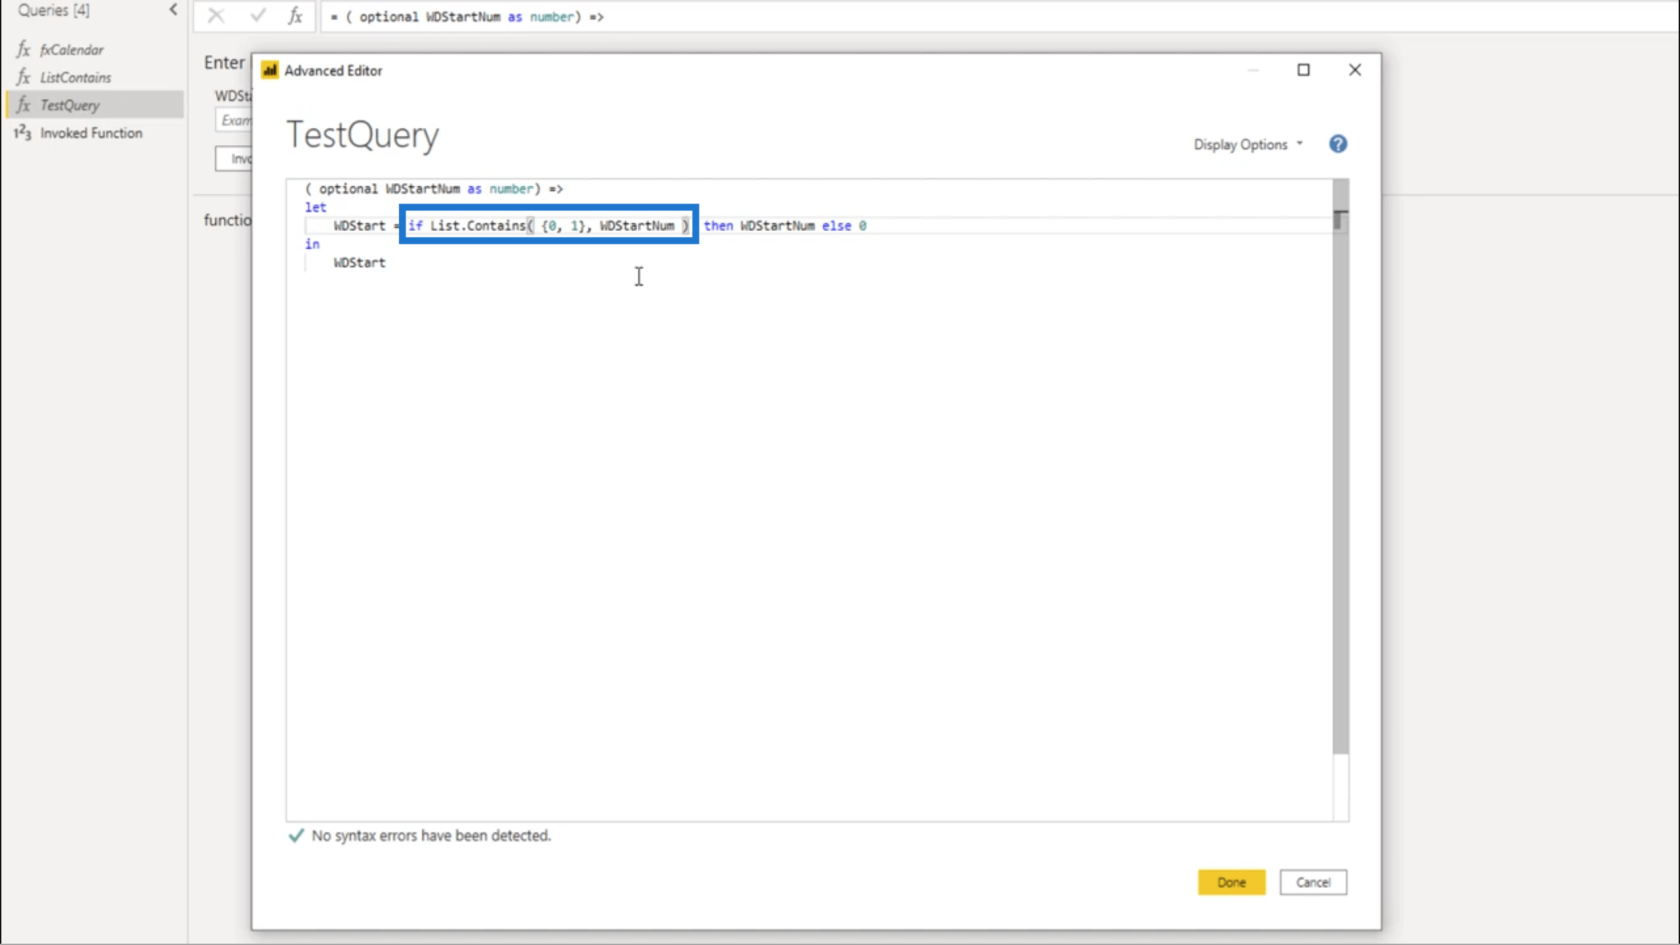Image resolution: width=1680 pixels, height=945 pixels.
Task: Click the TestQuery heading in editor
Action: (362, 135)
